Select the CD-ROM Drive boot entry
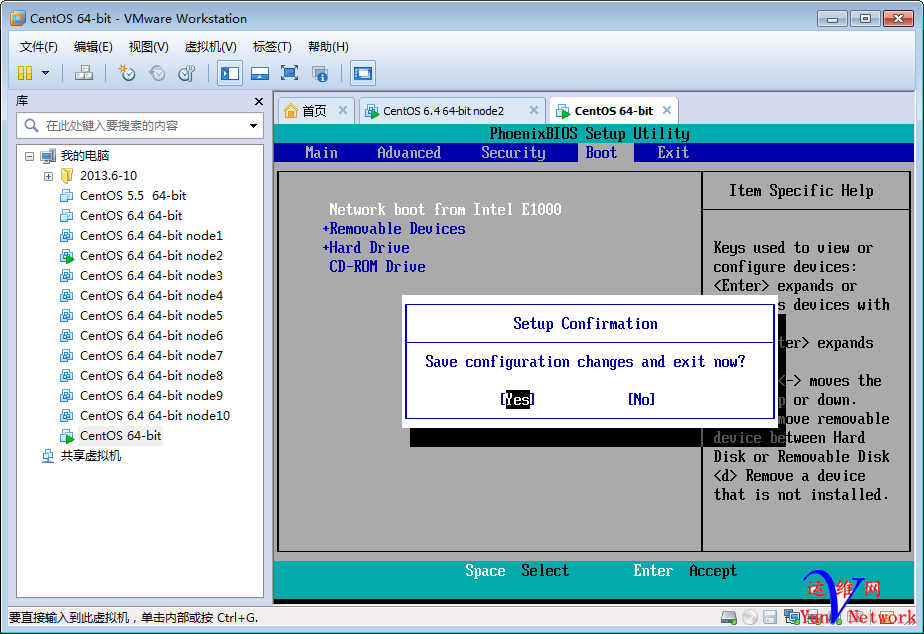 coord(377,266)
